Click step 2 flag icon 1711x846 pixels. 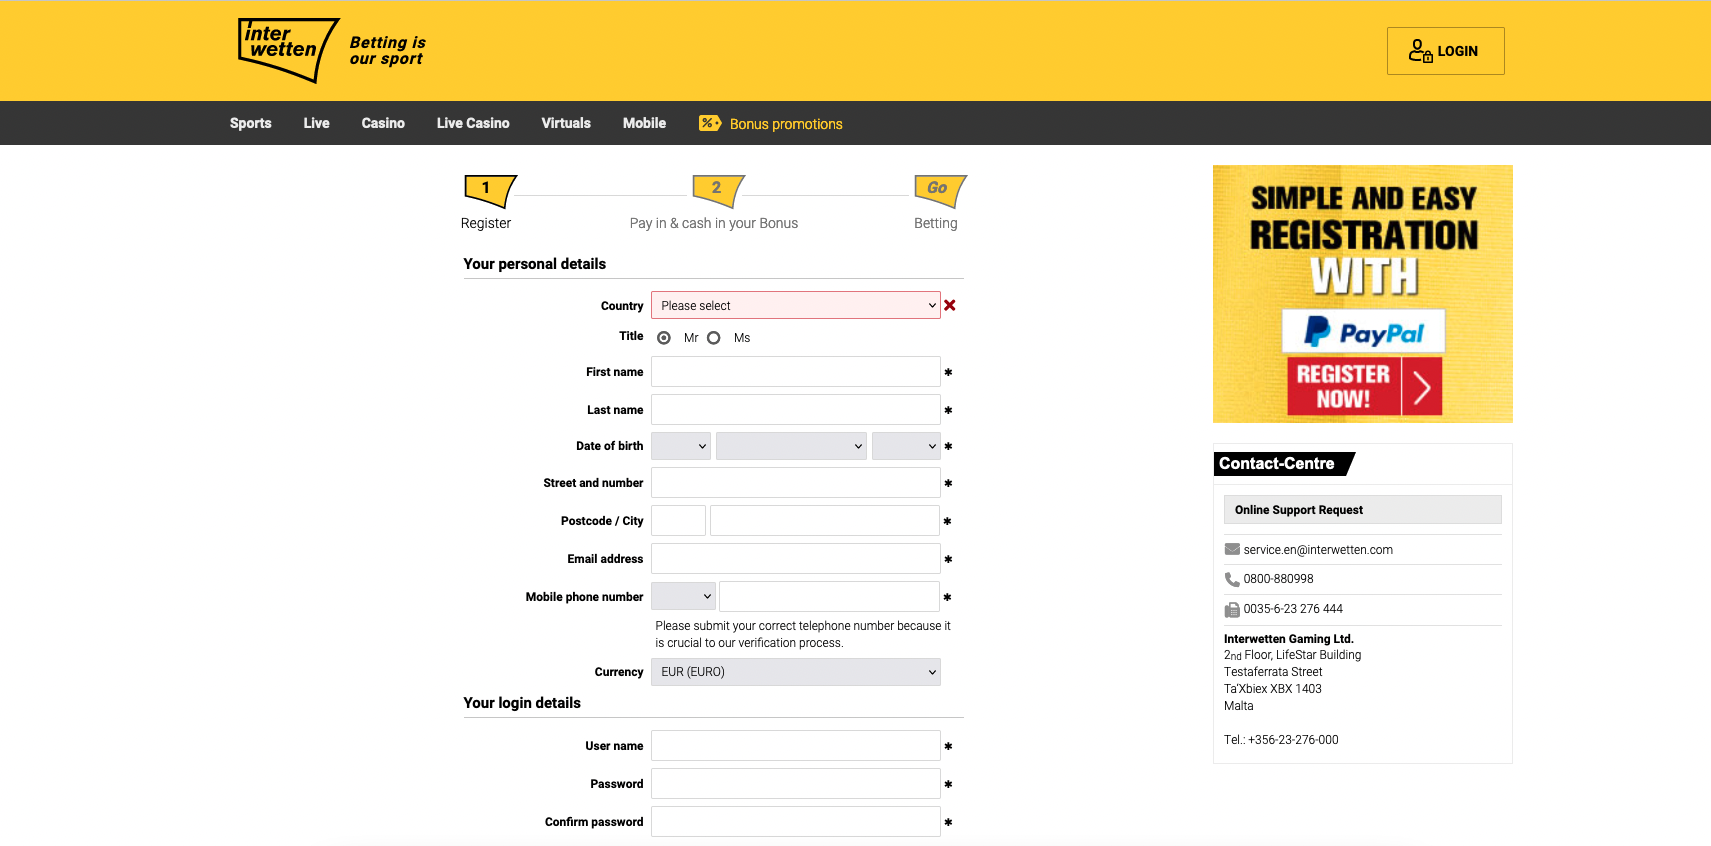(718, 190)
